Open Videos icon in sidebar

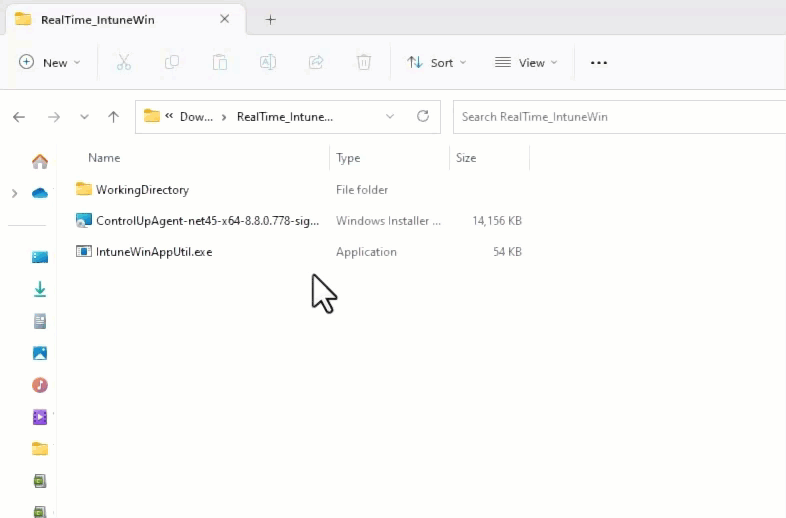point(40,417)
